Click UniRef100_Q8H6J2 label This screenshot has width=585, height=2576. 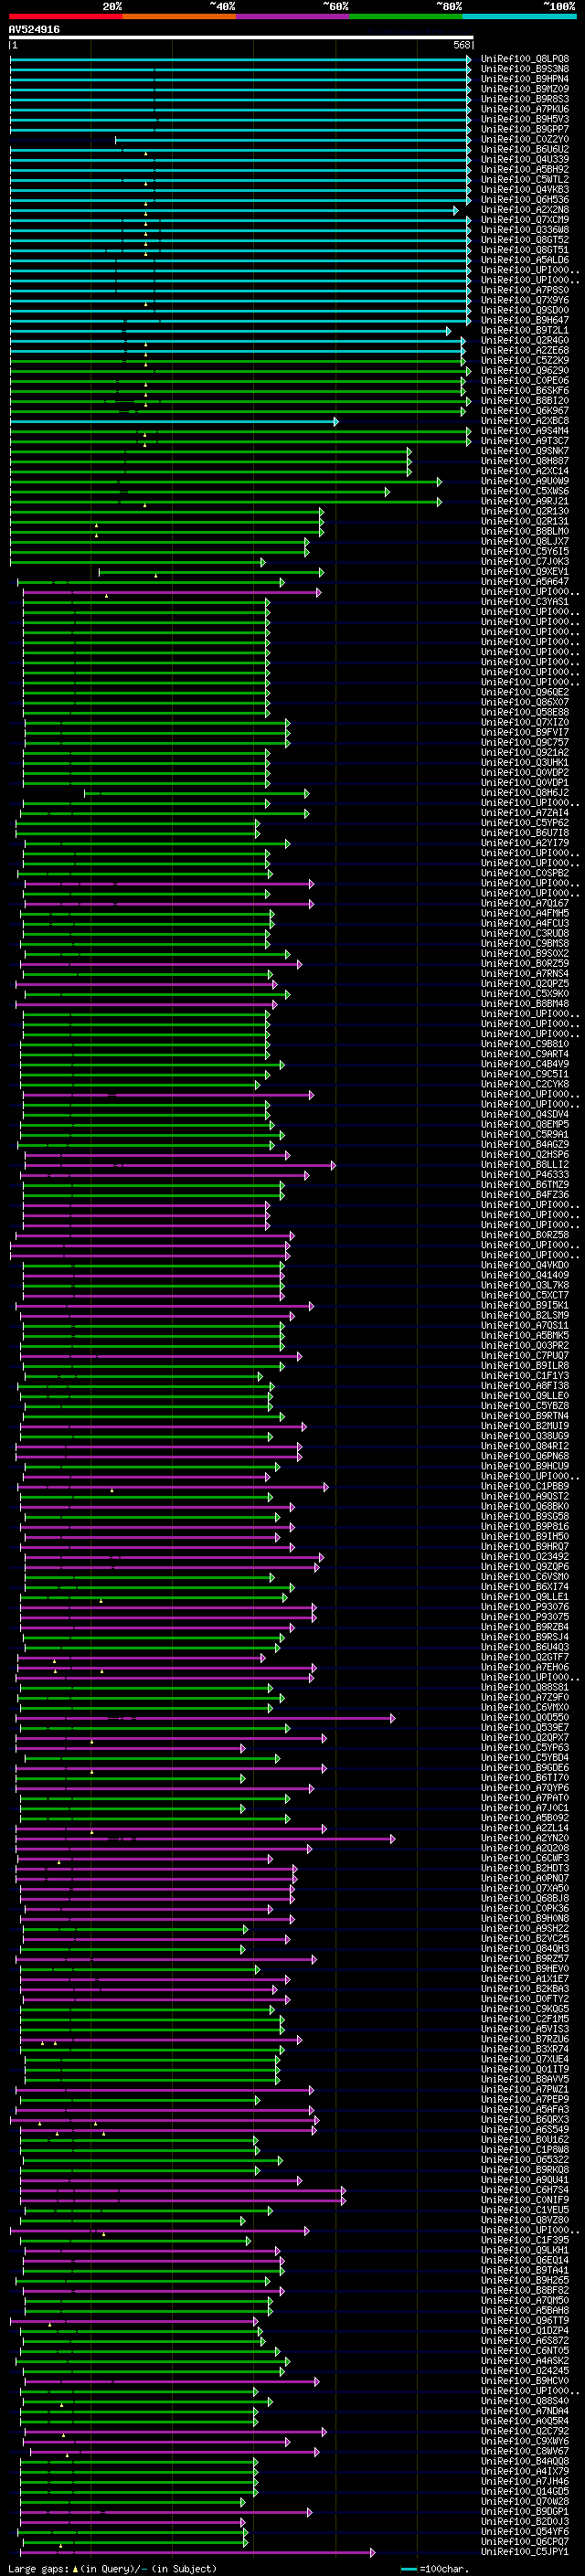click(525, 793)
